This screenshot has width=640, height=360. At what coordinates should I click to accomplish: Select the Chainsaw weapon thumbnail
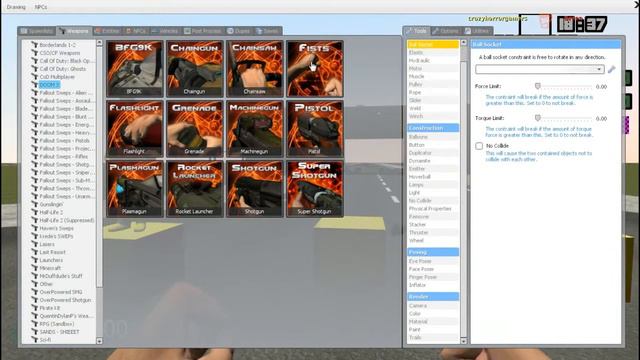pyautogui.click(x=255, y=69)
